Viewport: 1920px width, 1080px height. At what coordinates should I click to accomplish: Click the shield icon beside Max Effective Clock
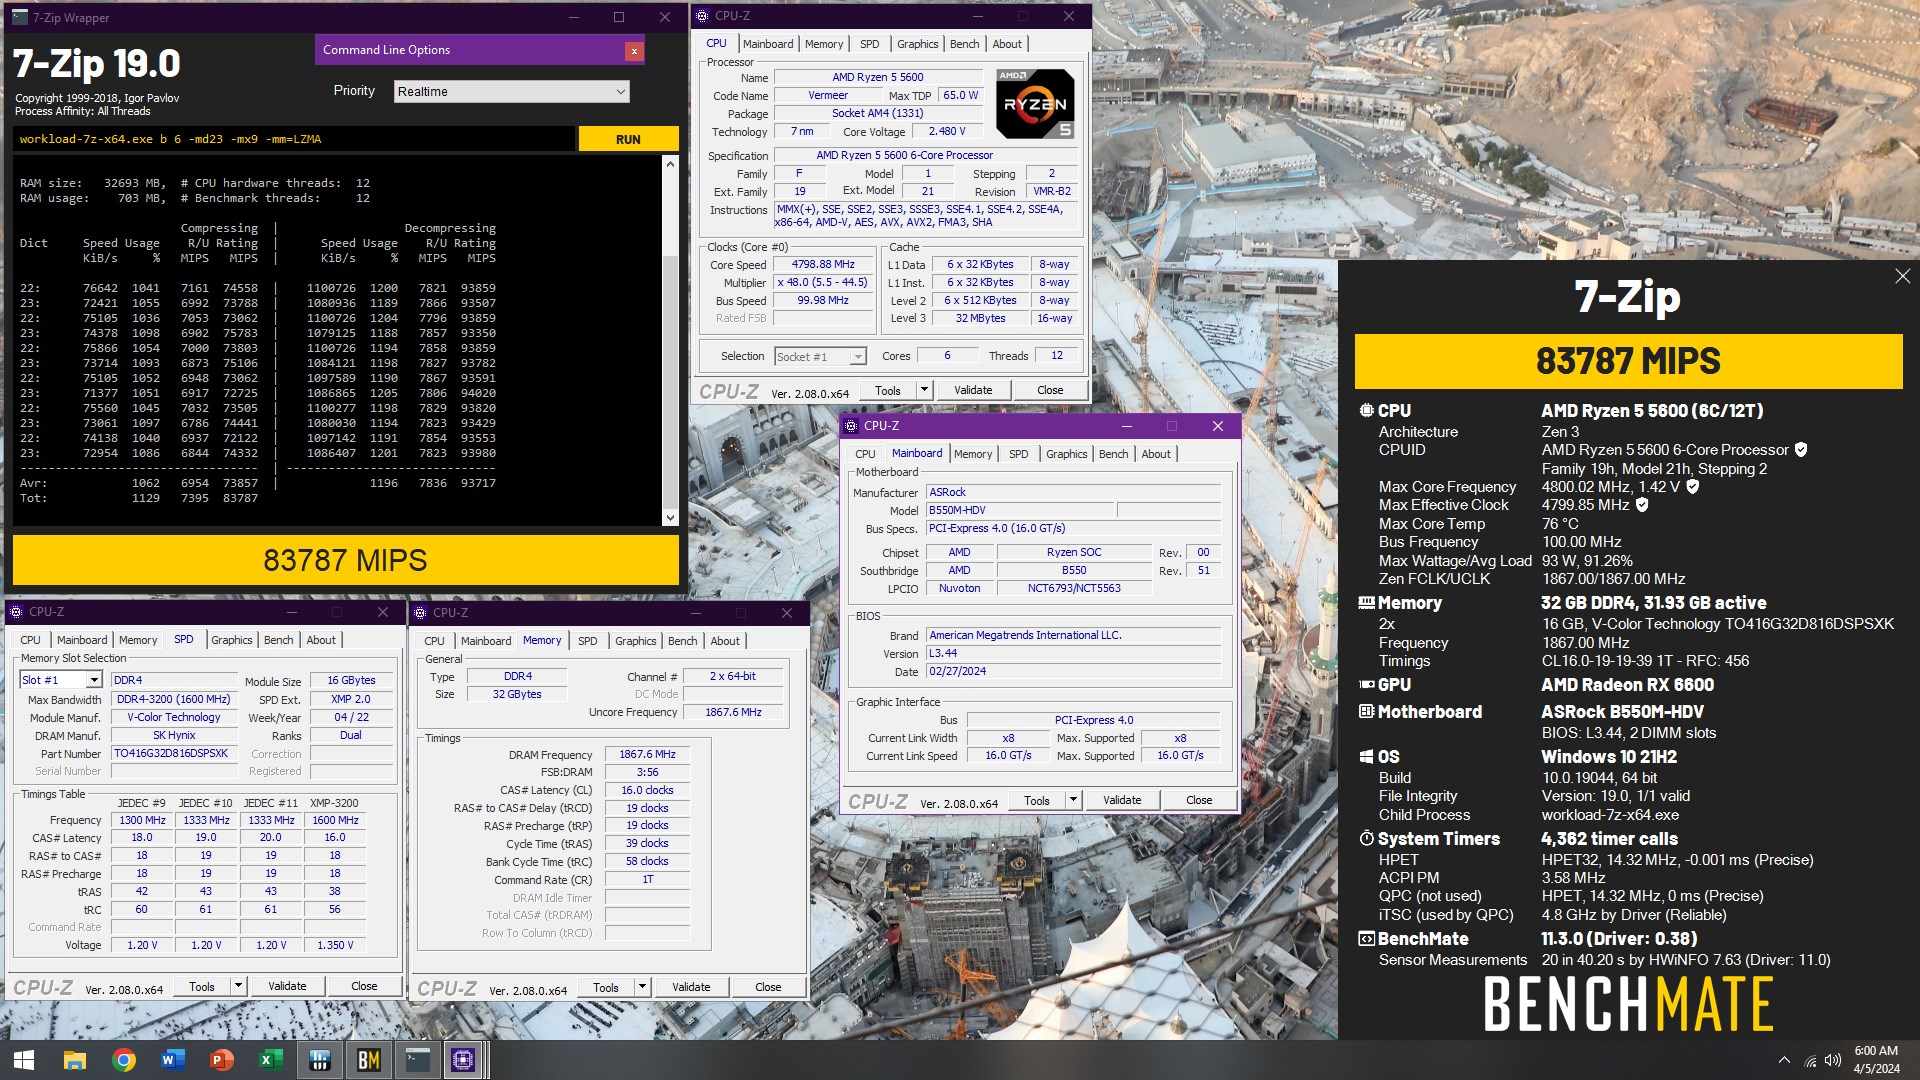(1642, 505)
